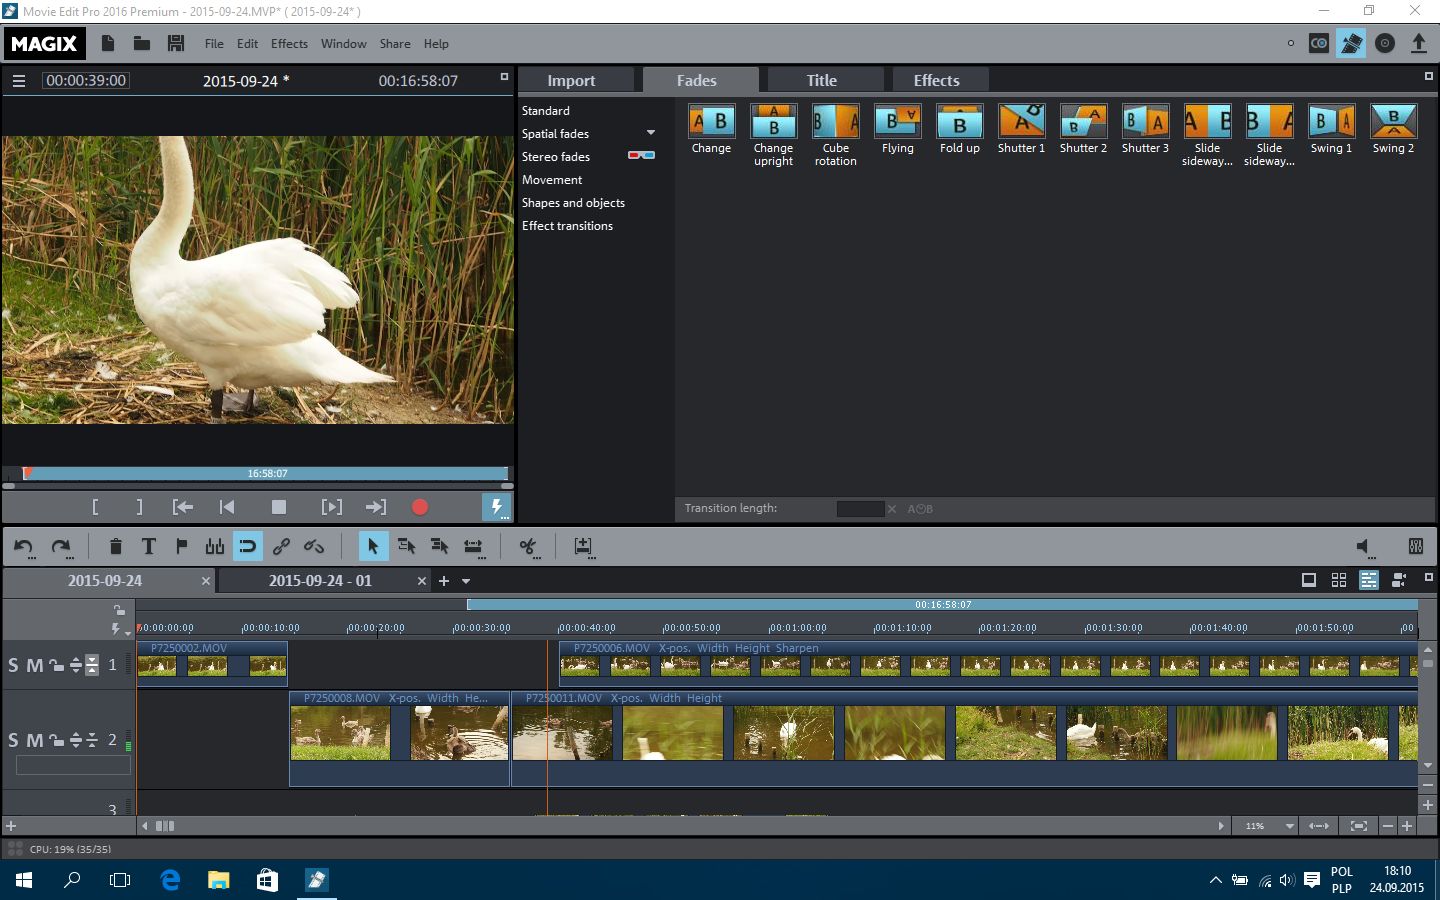Viewport: 1440px width, 900px height.
Task: Mute track 1 with M button
Action: click(x=34, y=665)
